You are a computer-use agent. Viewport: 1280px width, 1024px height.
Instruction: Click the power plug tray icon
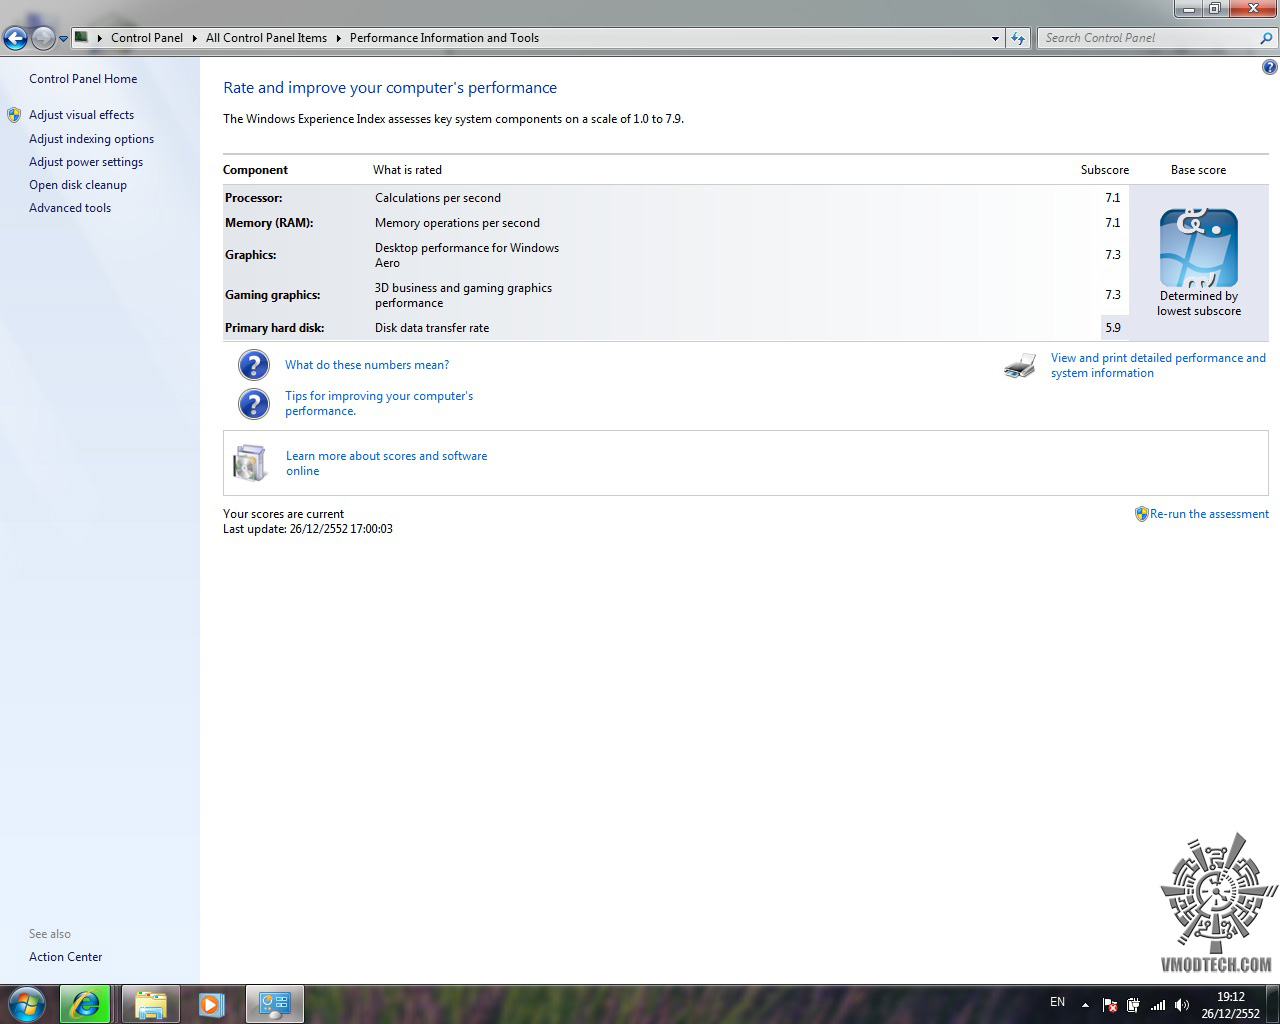tap(1133, 1005)
